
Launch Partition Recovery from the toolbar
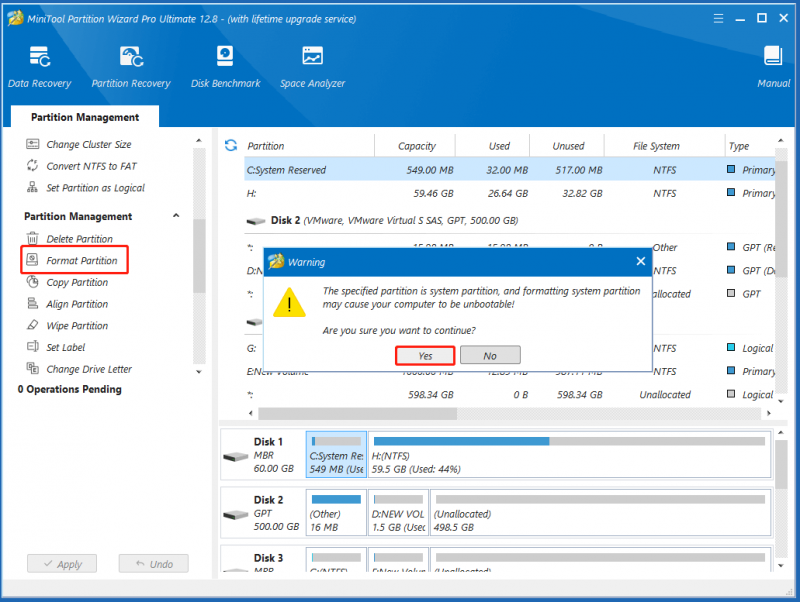(131, 67)
